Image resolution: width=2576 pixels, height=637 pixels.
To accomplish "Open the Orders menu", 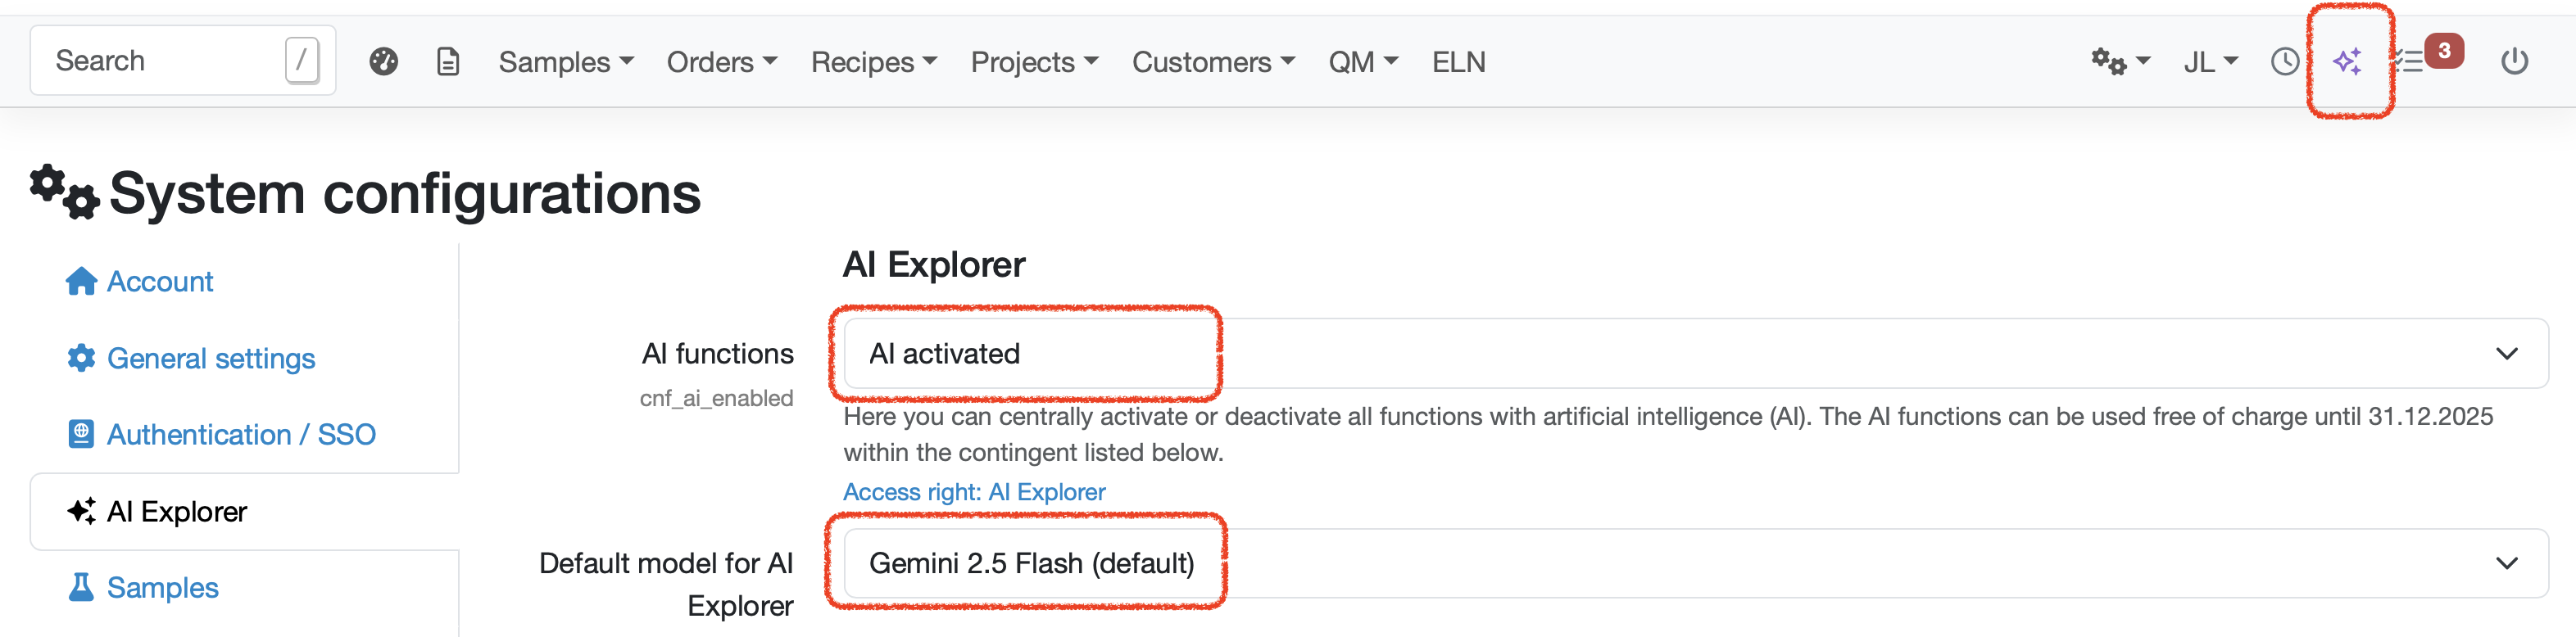I will (721, 62).
